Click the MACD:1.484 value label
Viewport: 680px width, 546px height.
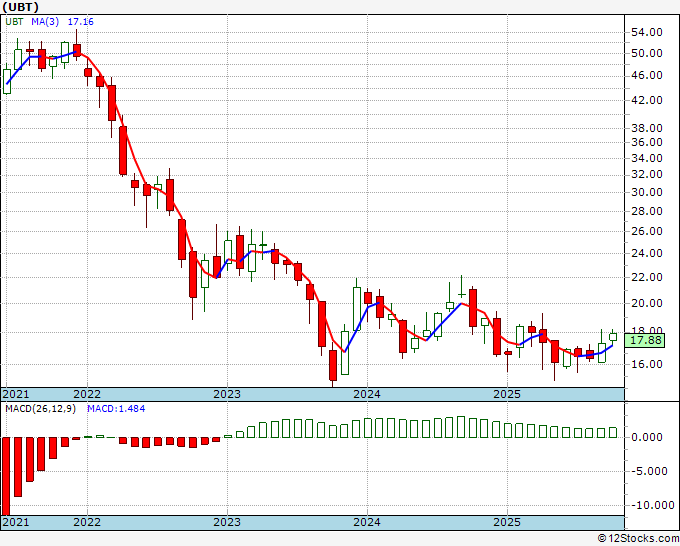[x=116, y=409]
